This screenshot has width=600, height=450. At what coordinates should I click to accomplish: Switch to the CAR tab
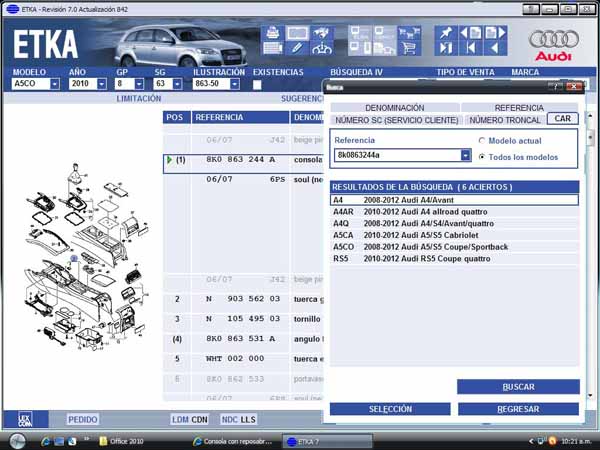562,119
